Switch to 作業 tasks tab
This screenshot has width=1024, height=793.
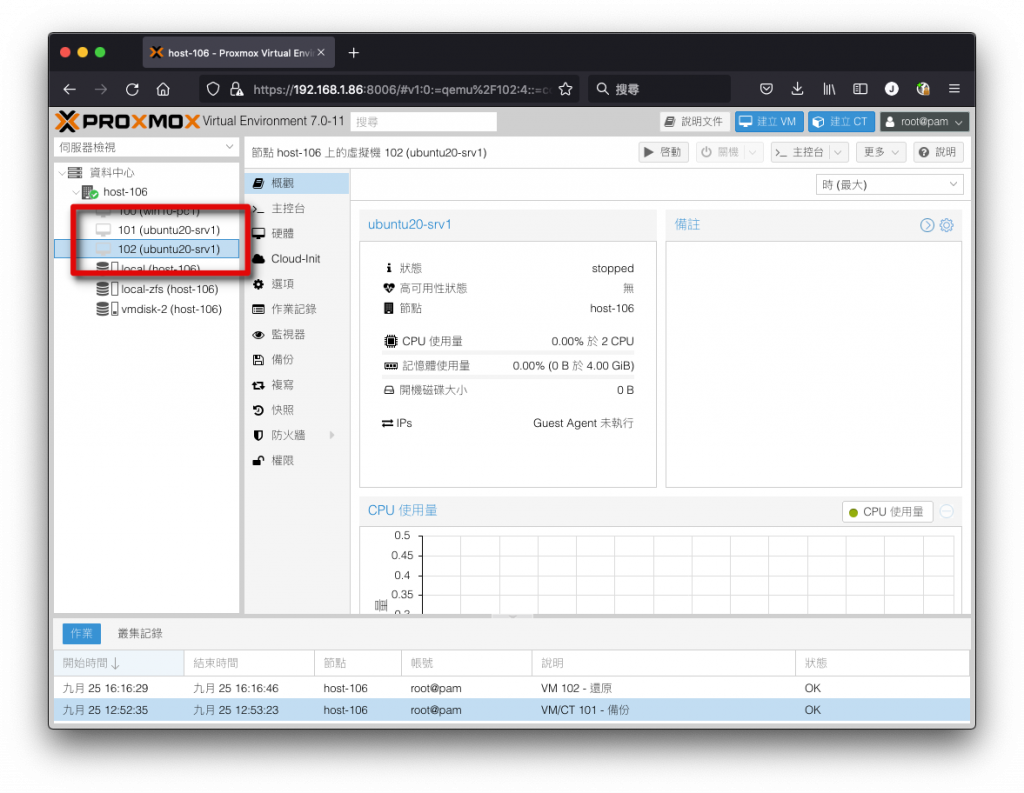tap(82, 634)
